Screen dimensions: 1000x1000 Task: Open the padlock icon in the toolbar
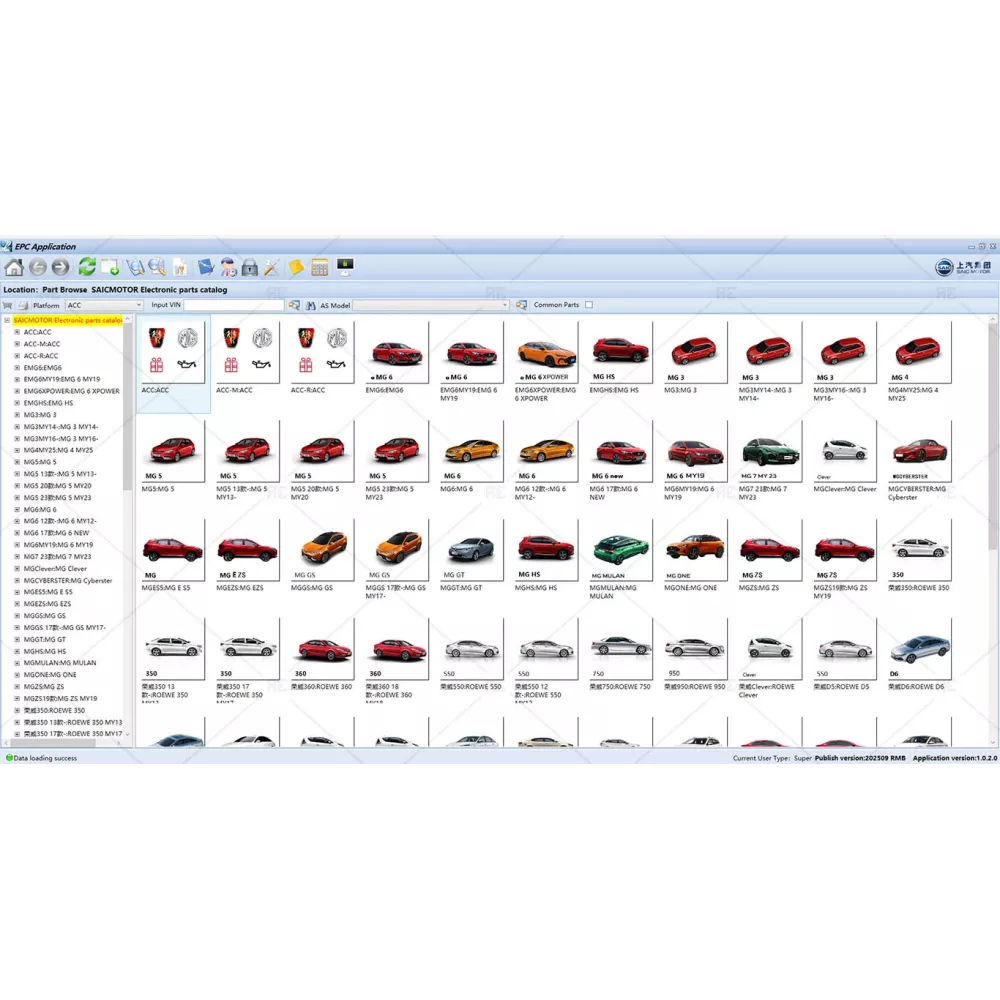pos(250,267)
